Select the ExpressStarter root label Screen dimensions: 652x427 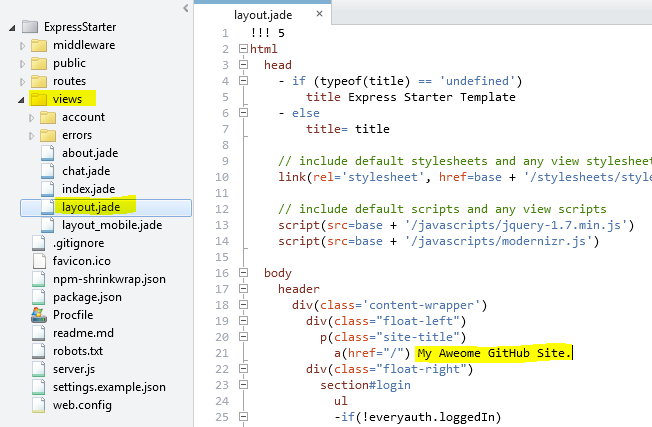pos(80,27)
